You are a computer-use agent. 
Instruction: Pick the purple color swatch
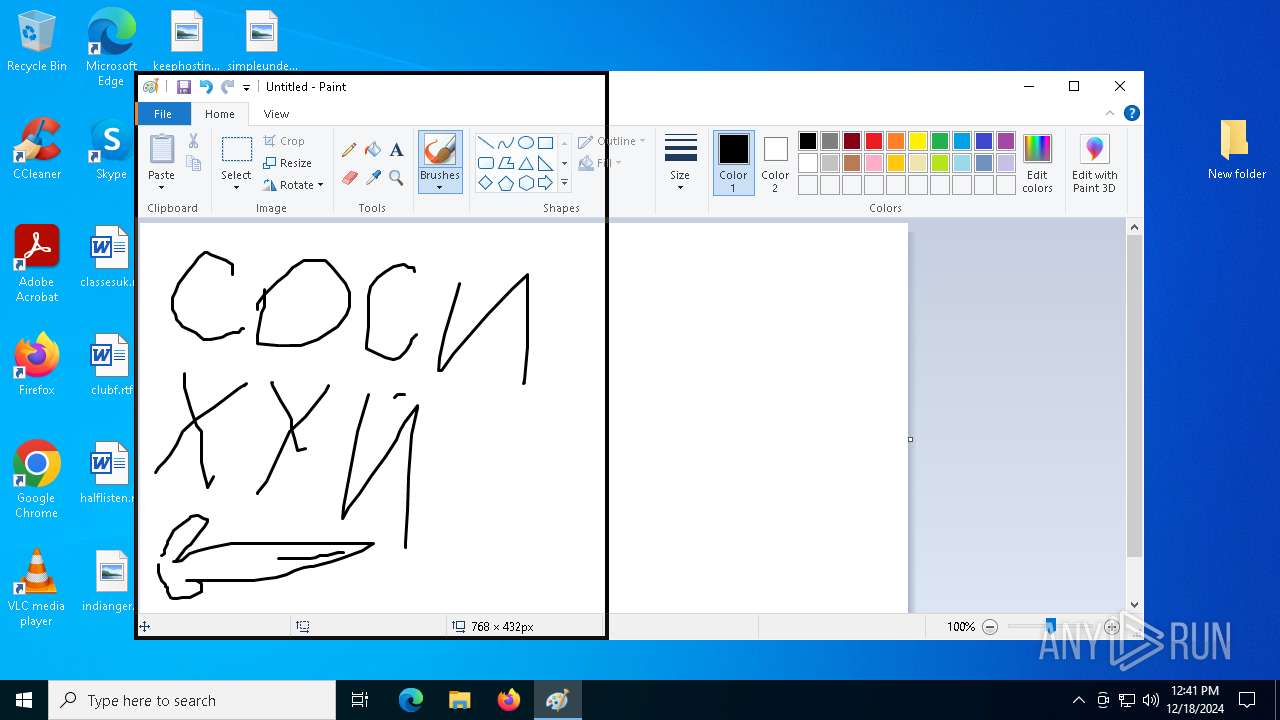click(1006, 141)
